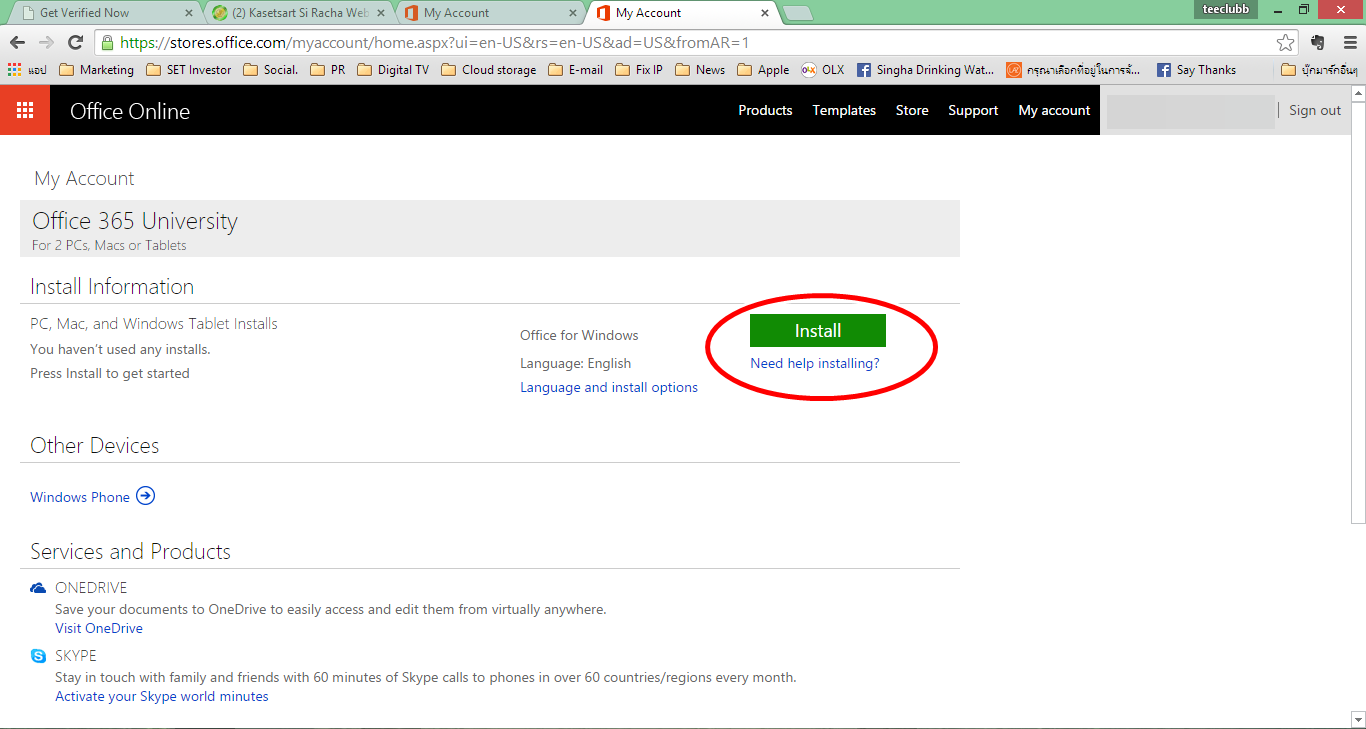Click the Sign out link
Screen dimensions: 1366x729
point(1315,110)
